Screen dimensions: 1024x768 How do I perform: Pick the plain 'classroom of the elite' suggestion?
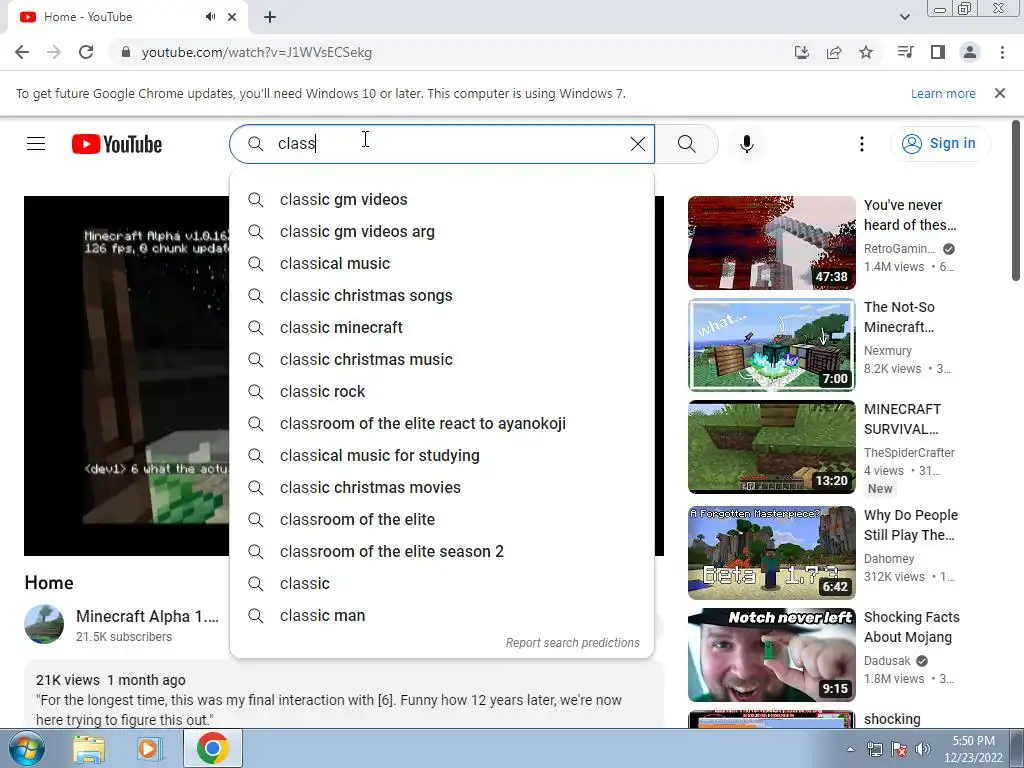point(442,519)
